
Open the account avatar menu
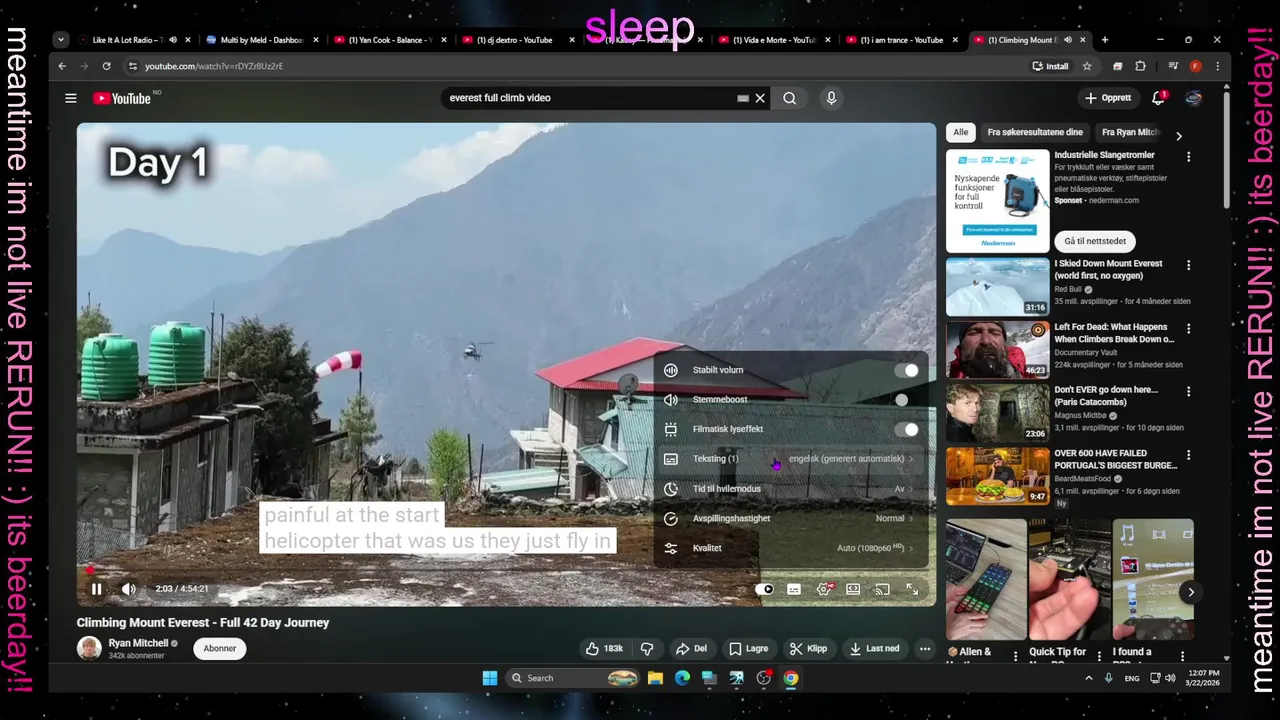[x=1194, y=98]
